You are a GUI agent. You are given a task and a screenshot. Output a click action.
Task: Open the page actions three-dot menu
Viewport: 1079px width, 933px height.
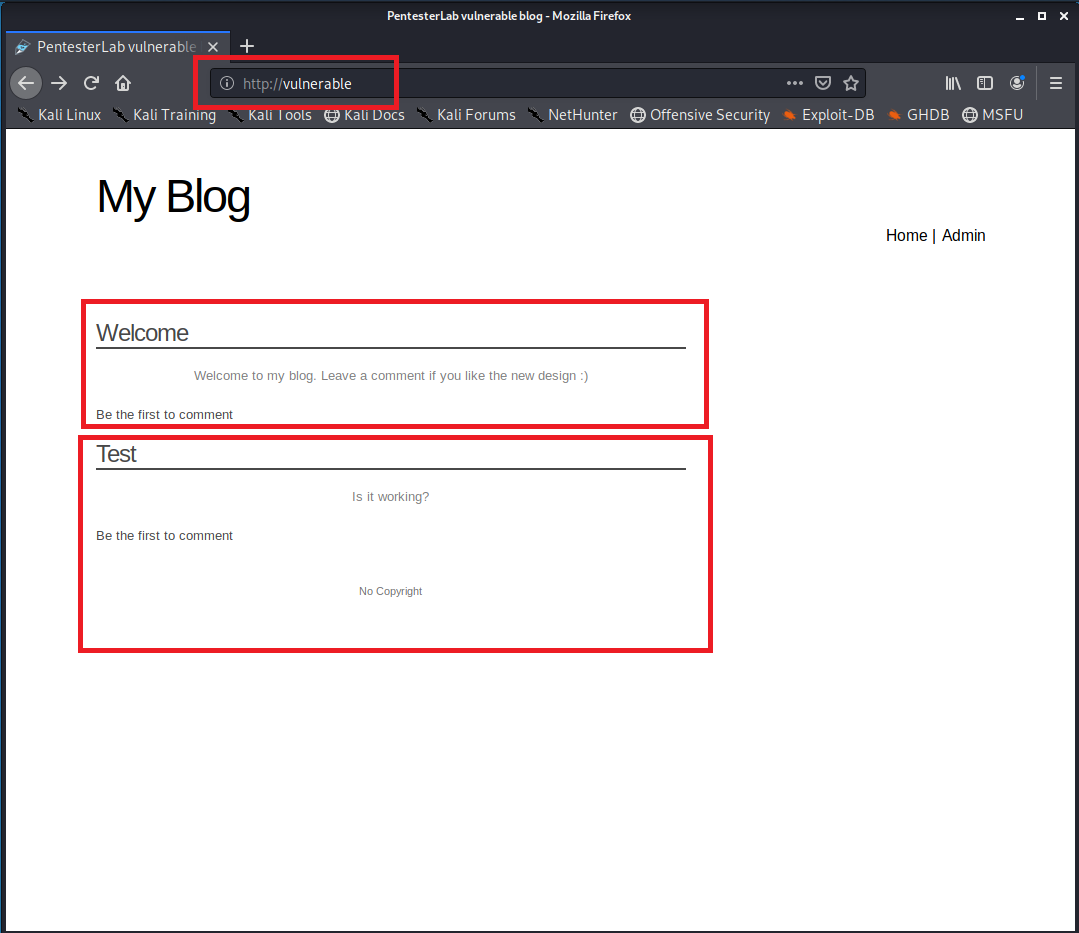pyautogui.click(x=794, y=84)
